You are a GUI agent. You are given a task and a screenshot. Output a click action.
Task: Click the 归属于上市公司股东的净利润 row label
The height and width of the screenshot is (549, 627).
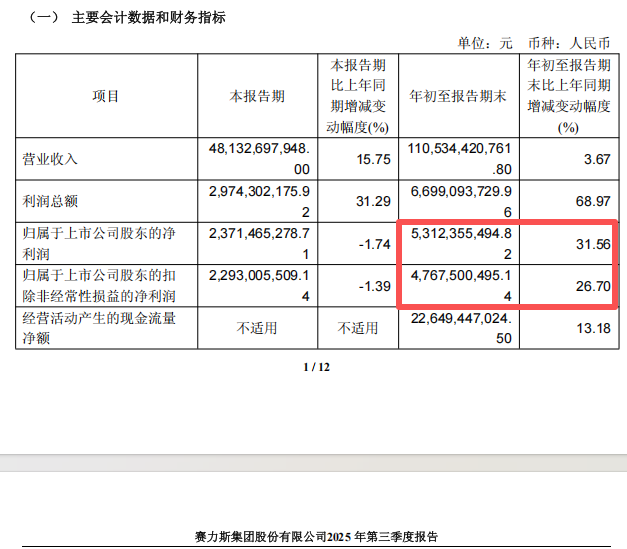[106, 243]
